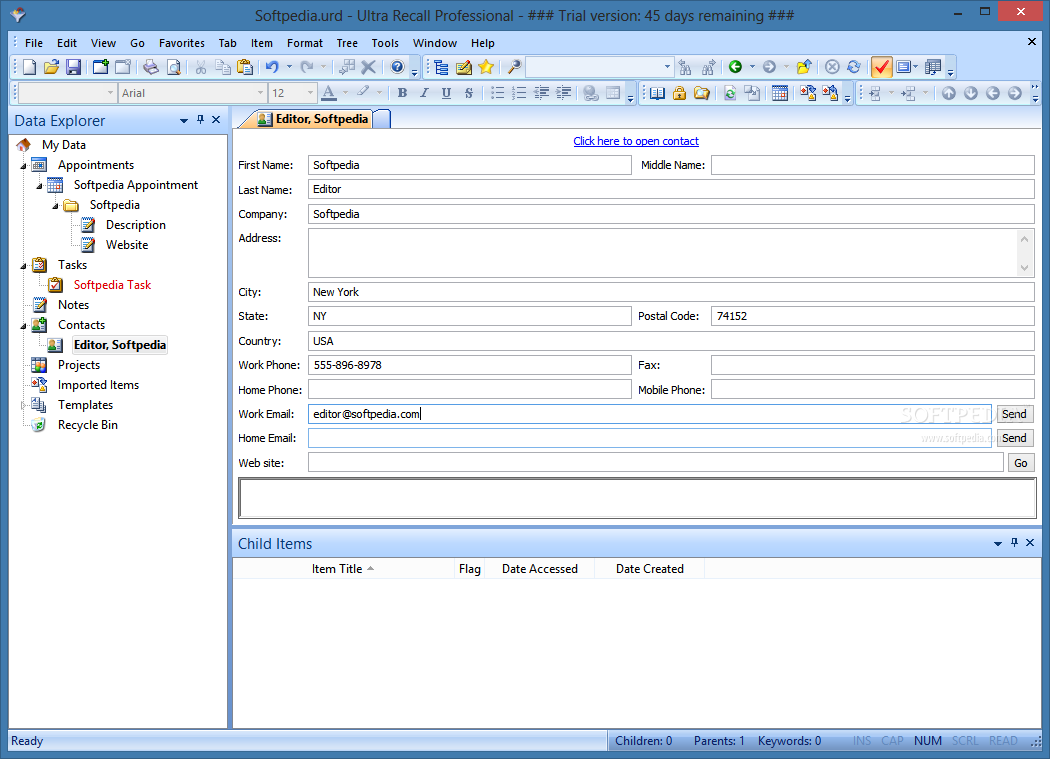Open the Data Explorer panel dropdown arrow
Screen dimensions: 1050x759
[x=183, y=121]
